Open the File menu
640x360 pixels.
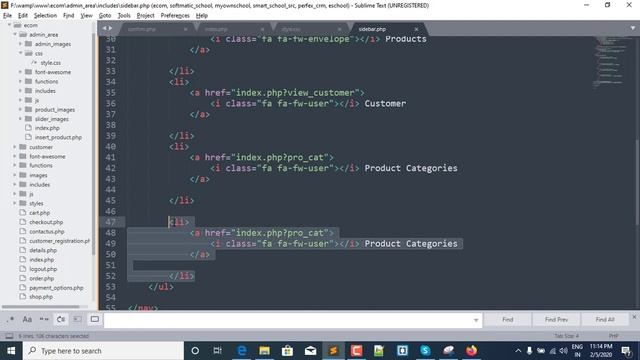pos(7,16)
